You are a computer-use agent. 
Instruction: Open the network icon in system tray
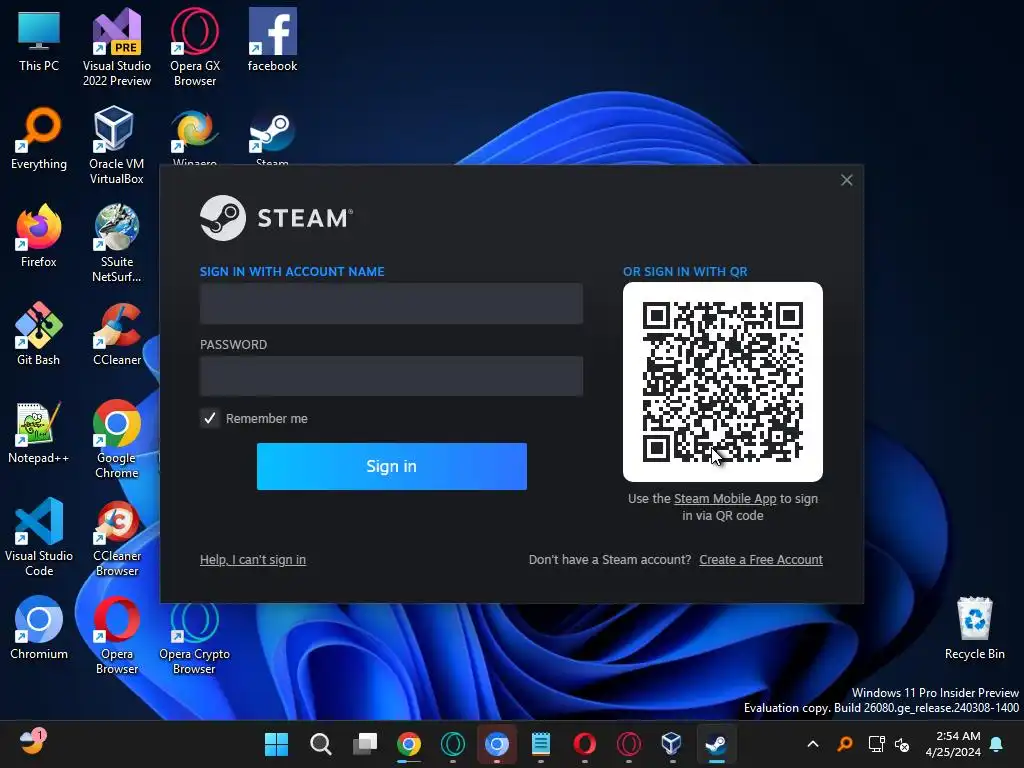click(x=876, y=744)
